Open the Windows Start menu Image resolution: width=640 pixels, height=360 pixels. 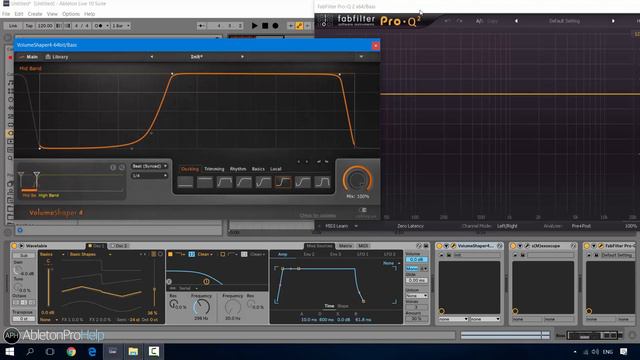pos(9,351)
